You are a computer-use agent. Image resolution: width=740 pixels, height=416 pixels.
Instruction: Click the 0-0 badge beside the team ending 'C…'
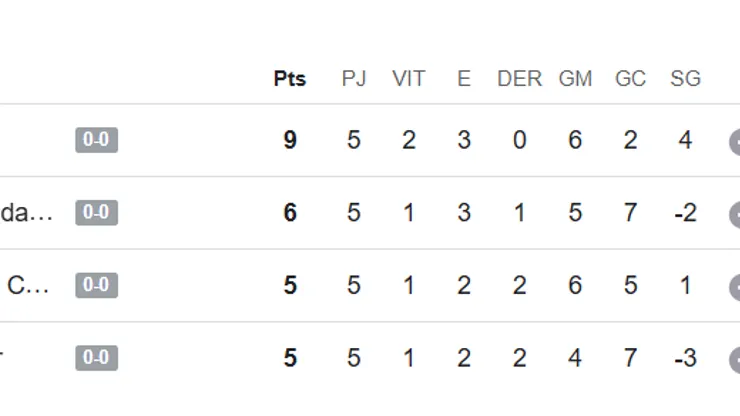[96, 285]
